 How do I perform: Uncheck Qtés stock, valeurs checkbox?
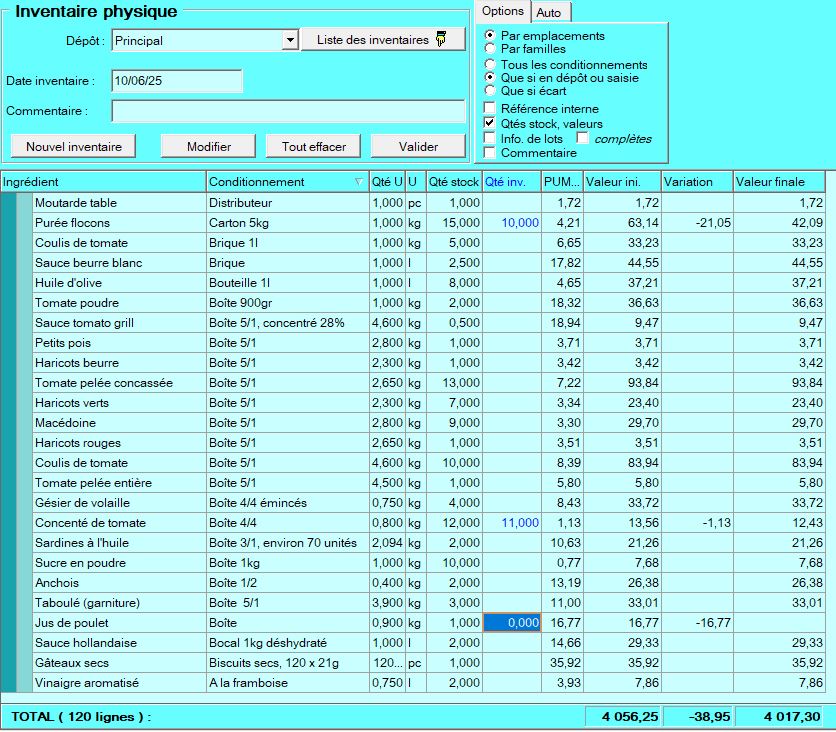pyautogui.click(x=490, y=123)
